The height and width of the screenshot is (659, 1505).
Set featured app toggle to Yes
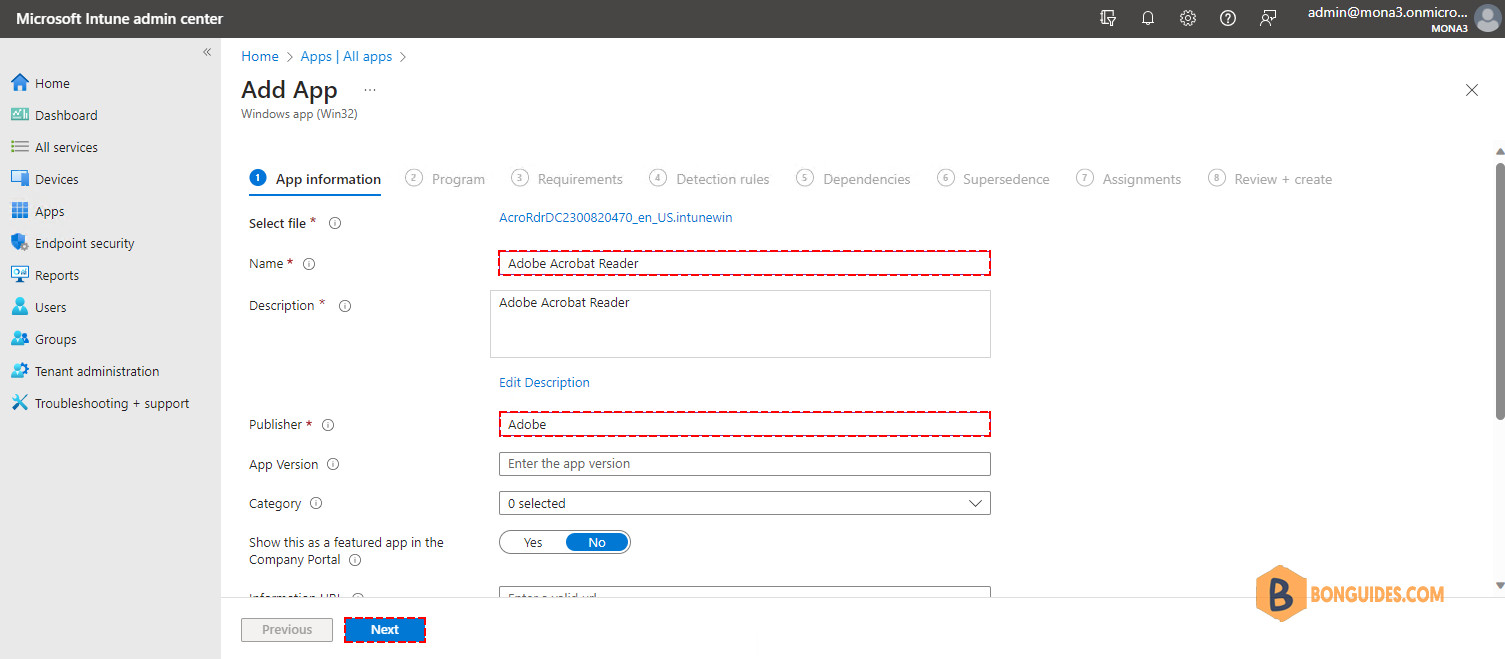pyautogui.click(x=533, y=542)
